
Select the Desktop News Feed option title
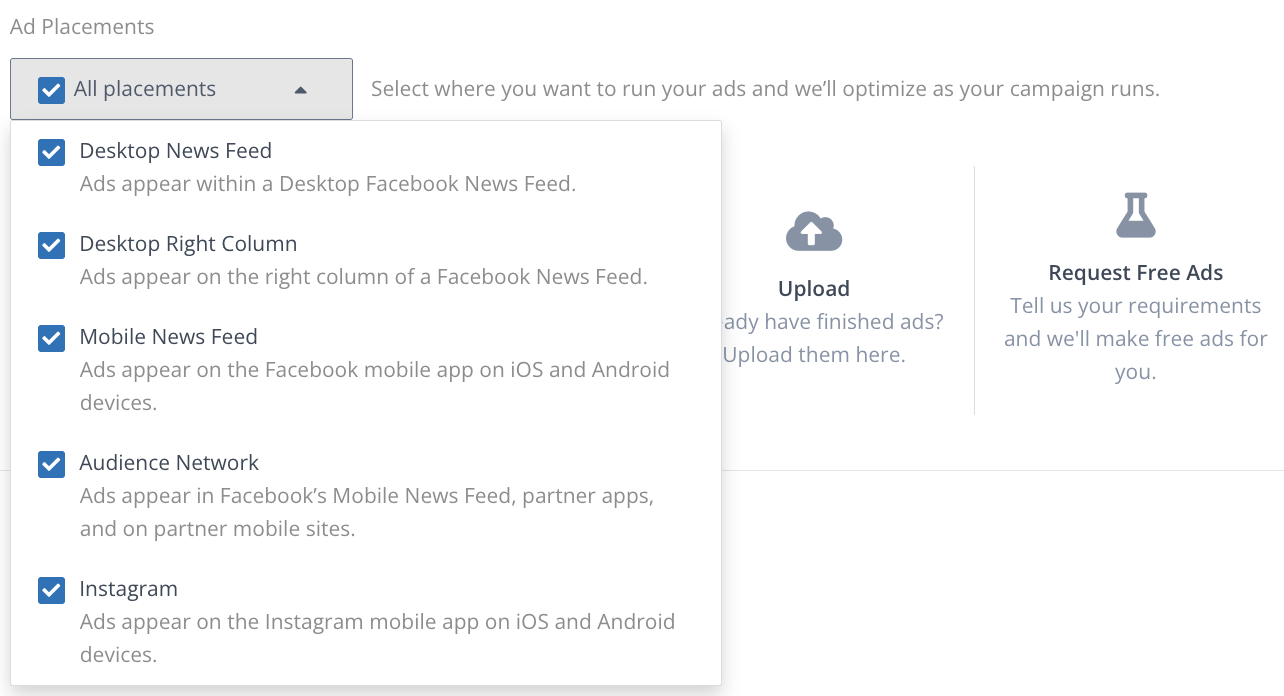click(175, 151)
